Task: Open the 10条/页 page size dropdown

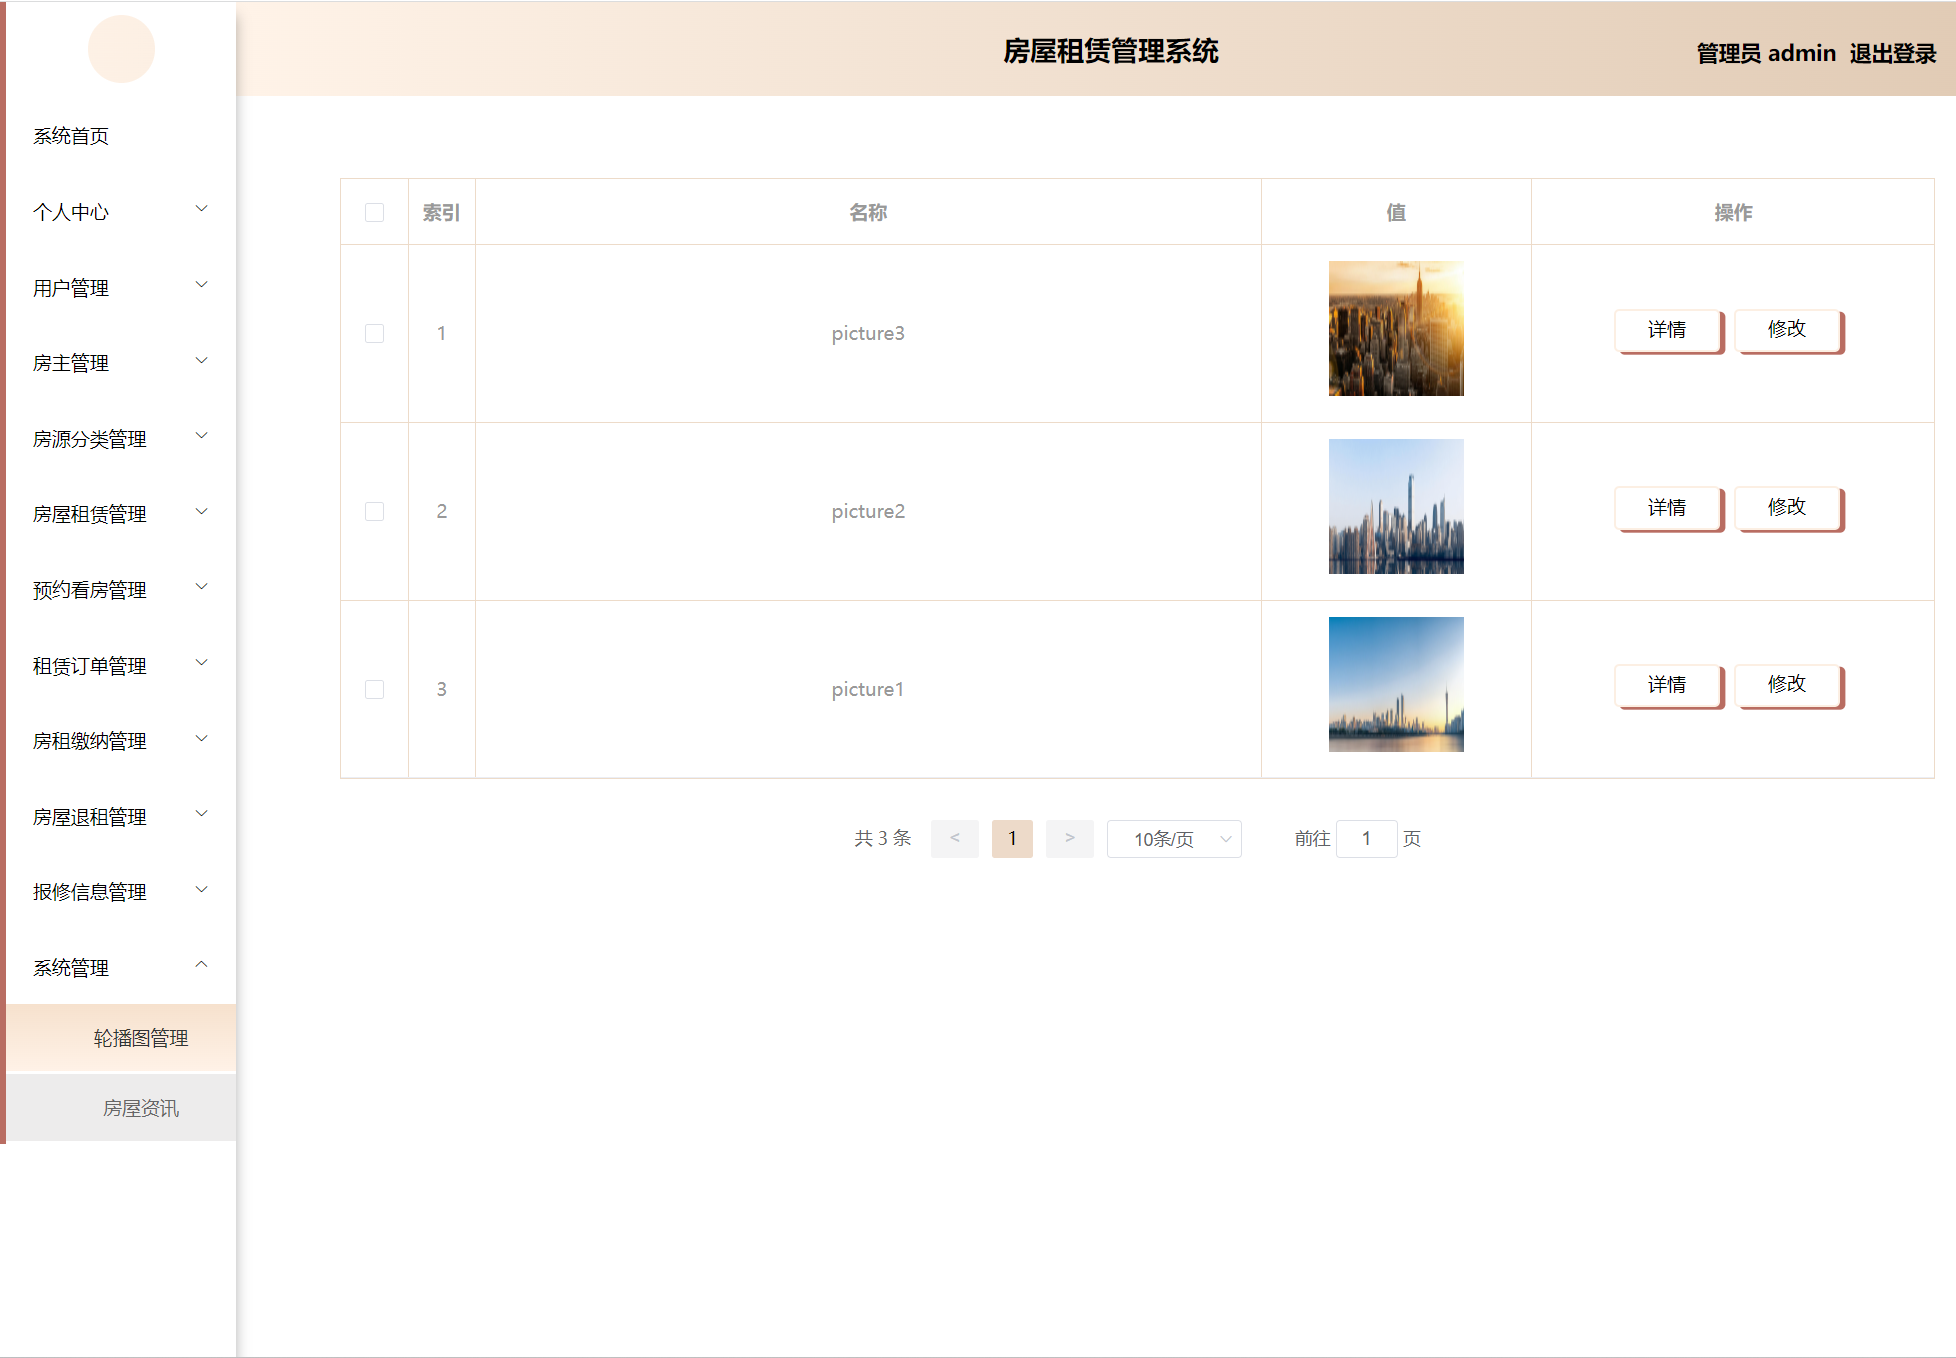Action: (1173, 839)
